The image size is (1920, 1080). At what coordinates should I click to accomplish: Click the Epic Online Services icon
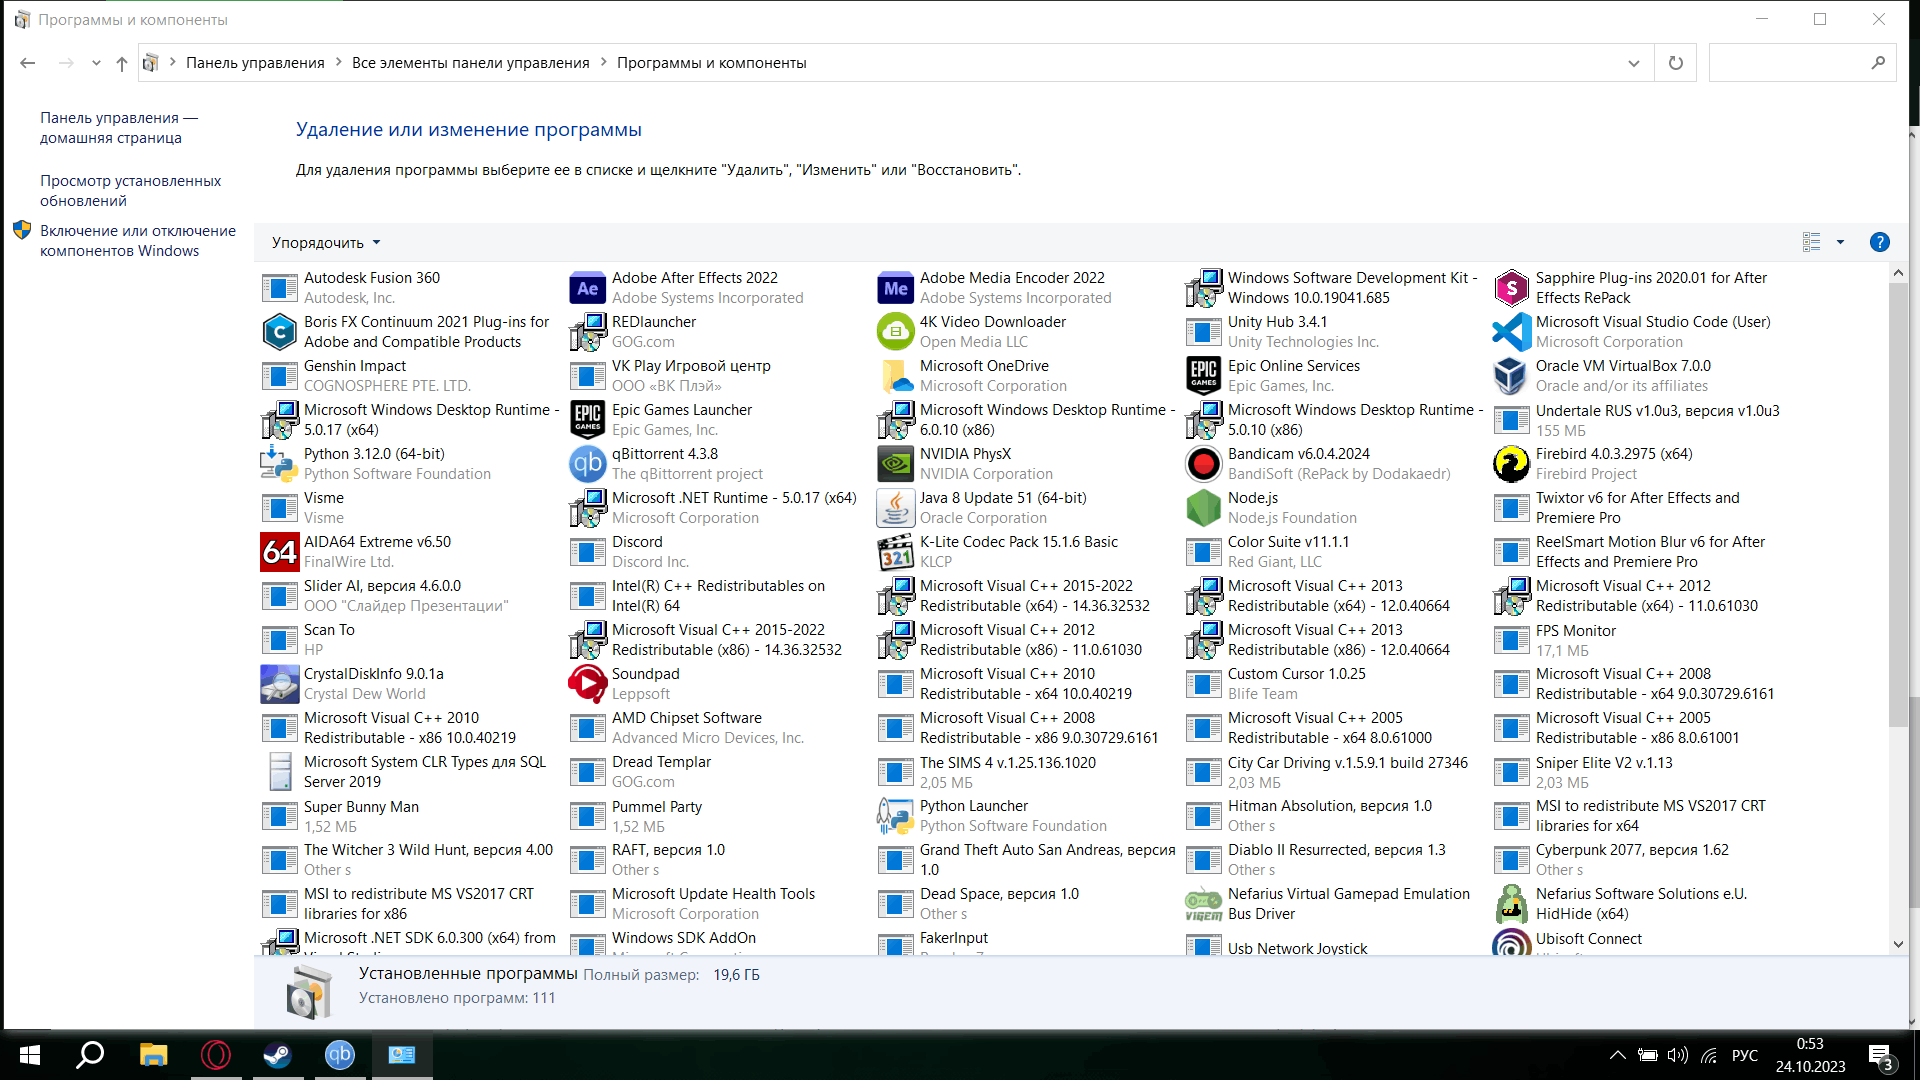pyautogui.click(x=1204, y=376)
